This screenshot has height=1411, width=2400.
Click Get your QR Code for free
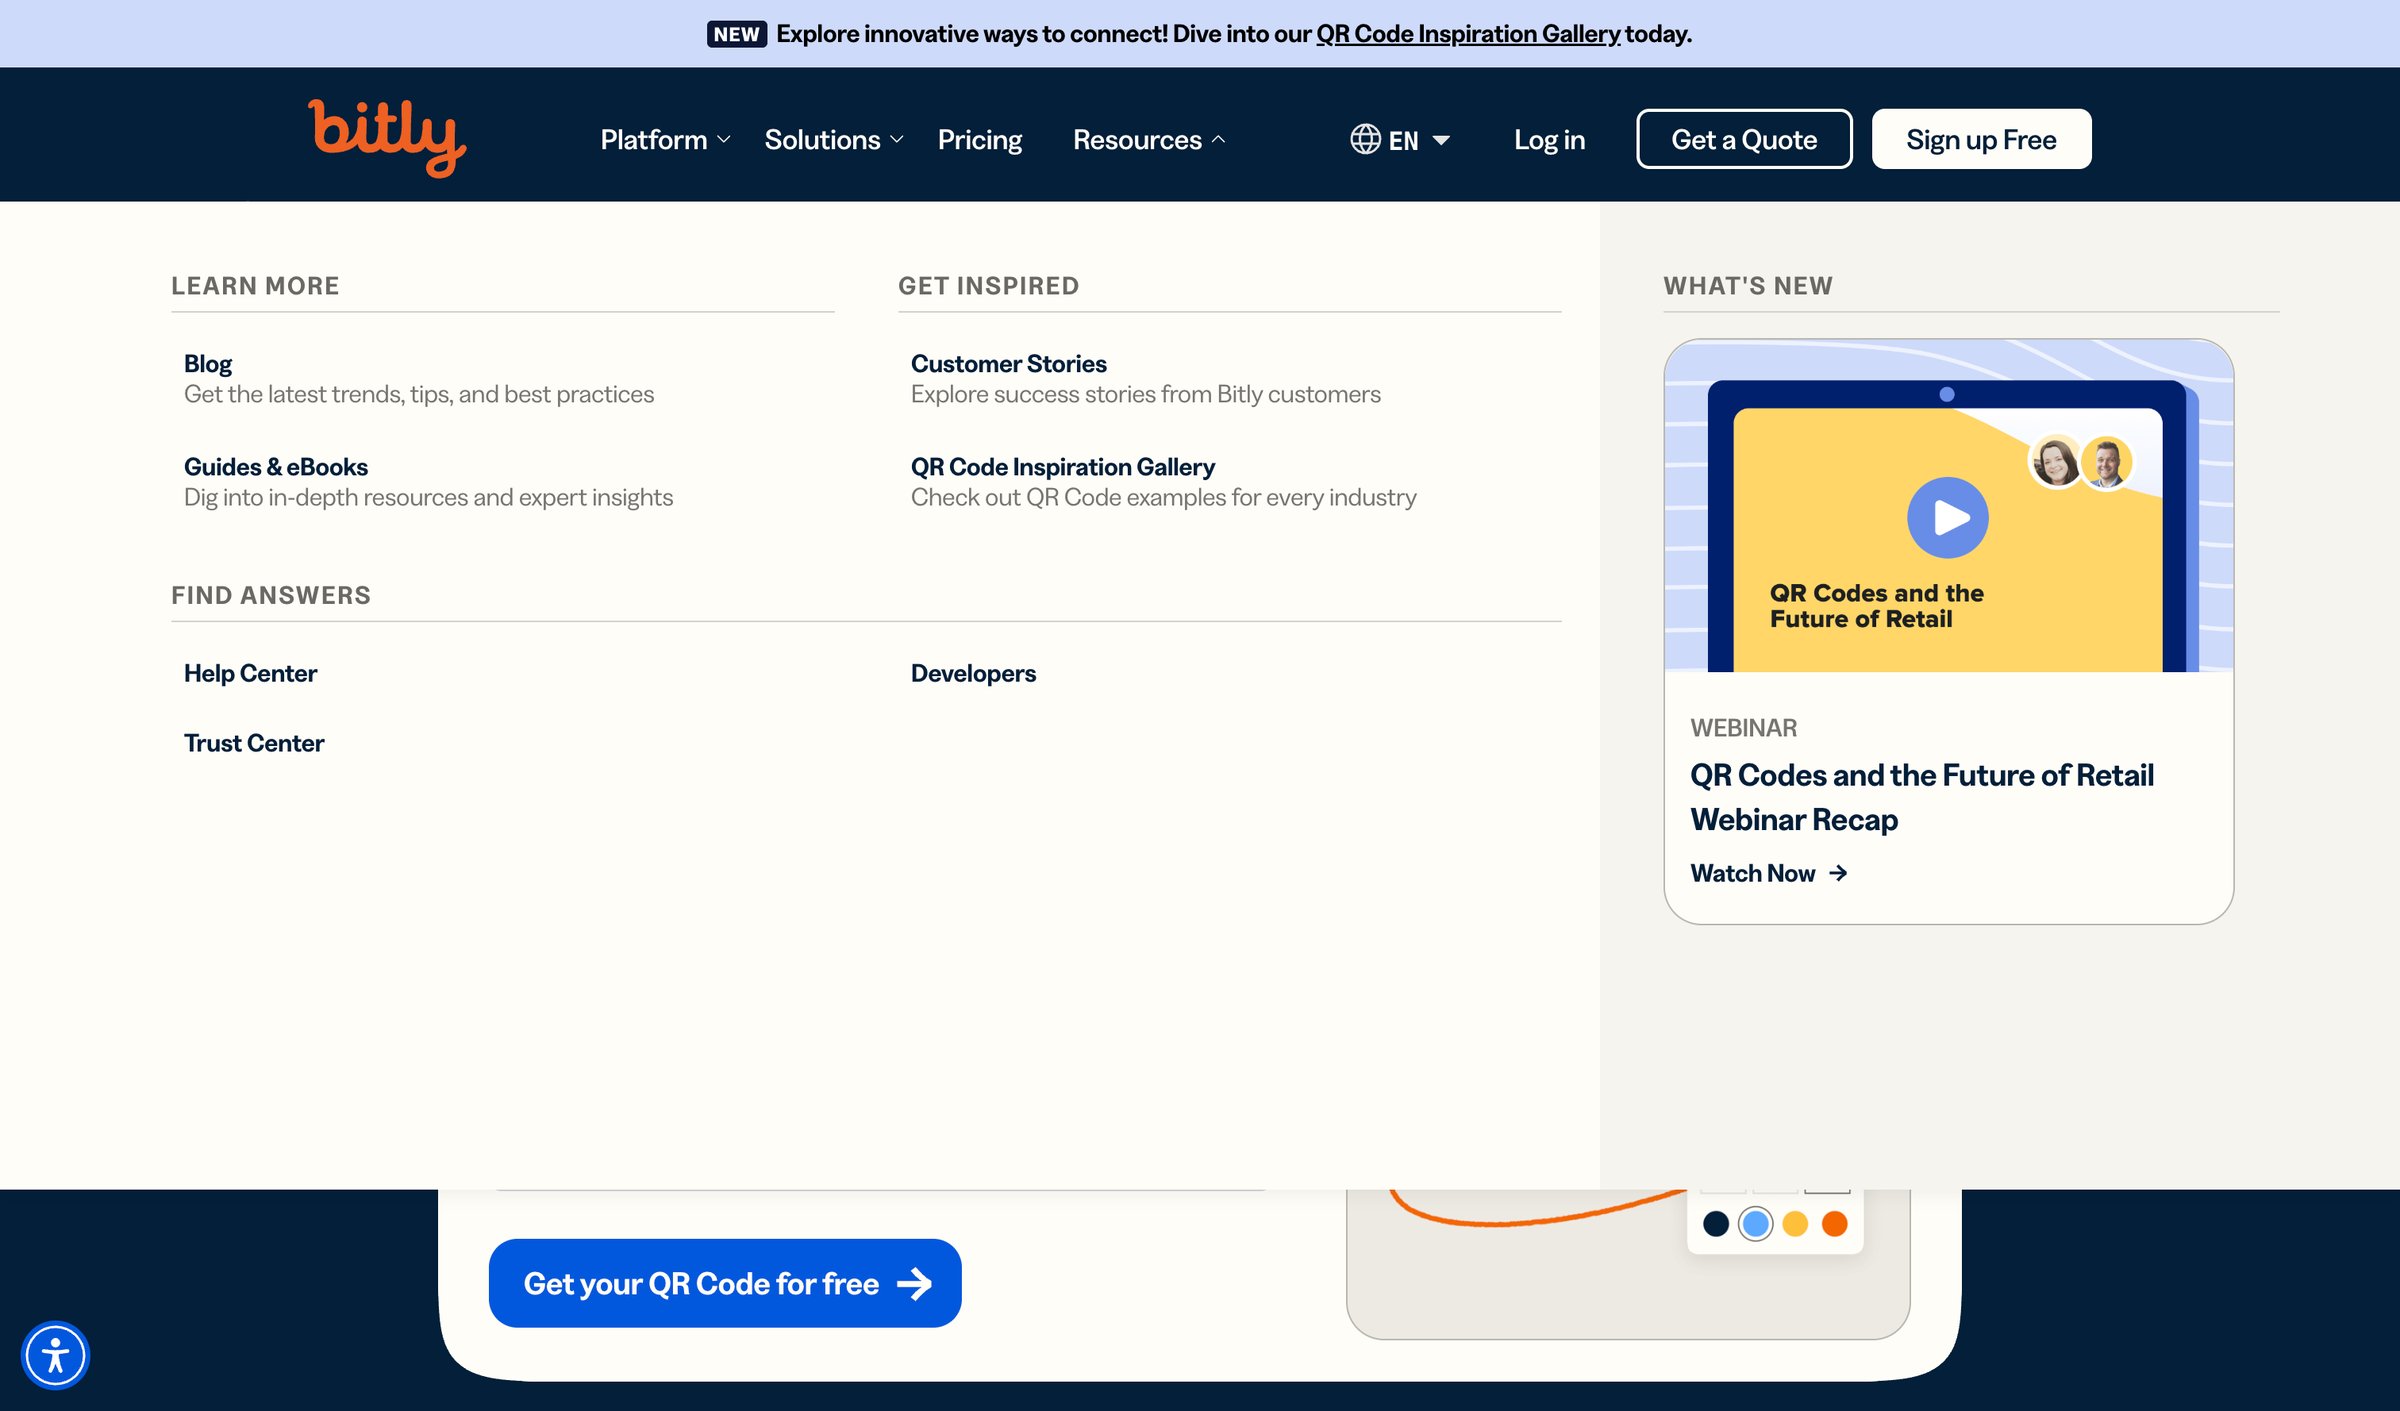tap(725, 1283)
